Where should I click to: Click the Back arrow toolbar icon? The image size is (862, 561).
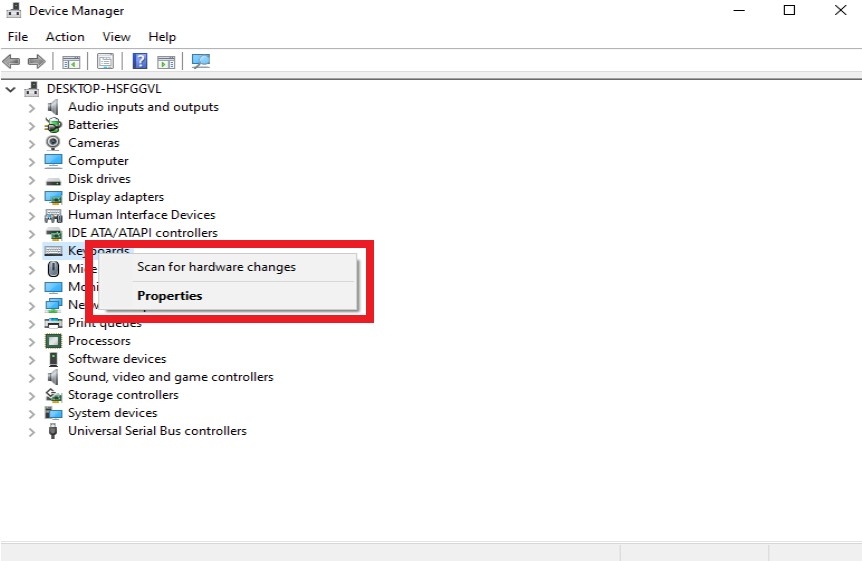tap(12, 62)
